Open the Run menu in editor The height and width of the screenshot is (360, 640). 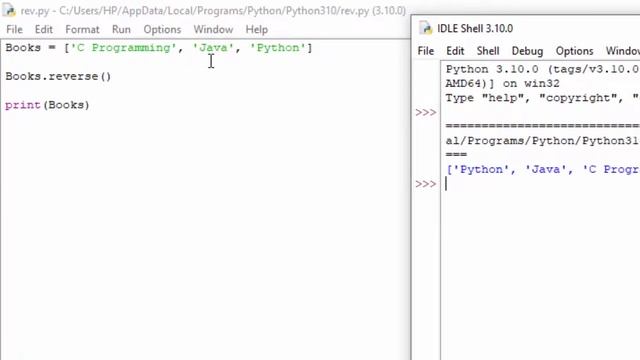121,29
